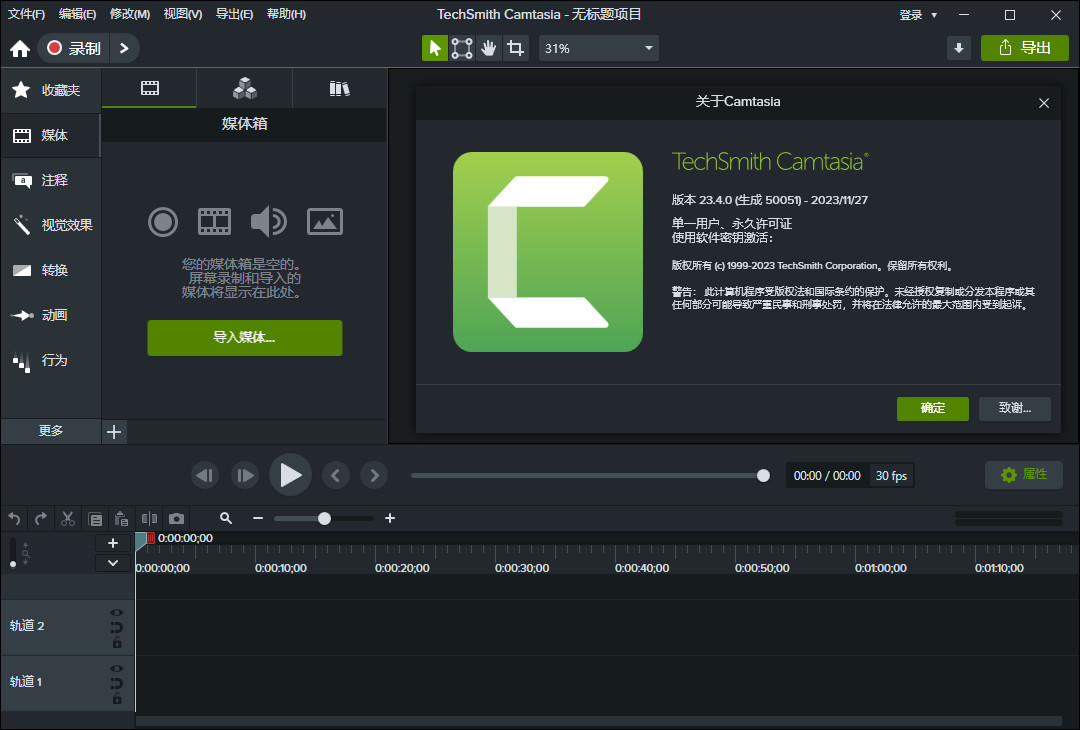Click the previous frame playback button

(205, 475)
